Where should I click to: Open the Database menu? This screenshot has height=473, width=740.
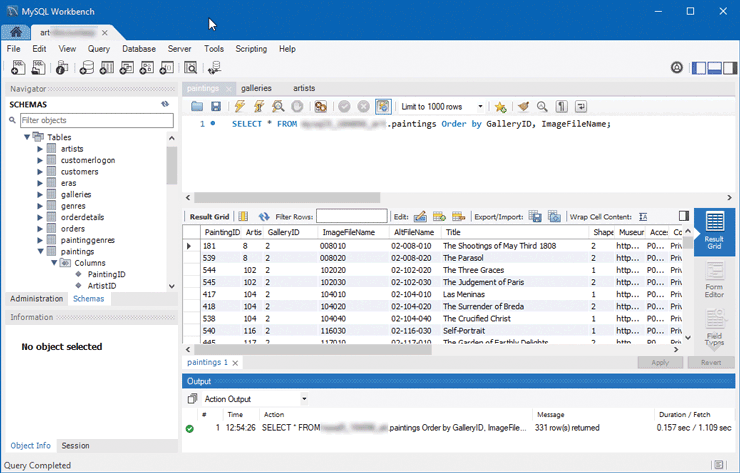pyautogui.click(x=139, y=48)
